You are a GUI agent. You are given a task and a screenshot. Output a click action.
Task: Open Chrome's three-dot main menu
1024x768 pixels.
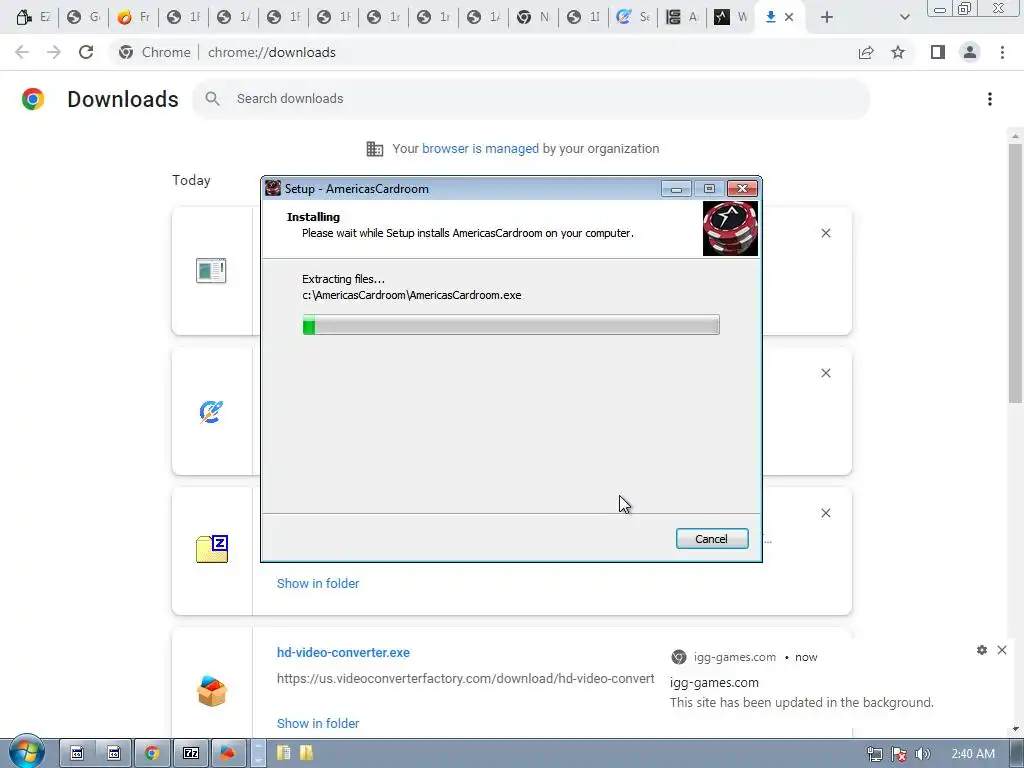(x=1002, y=52)
